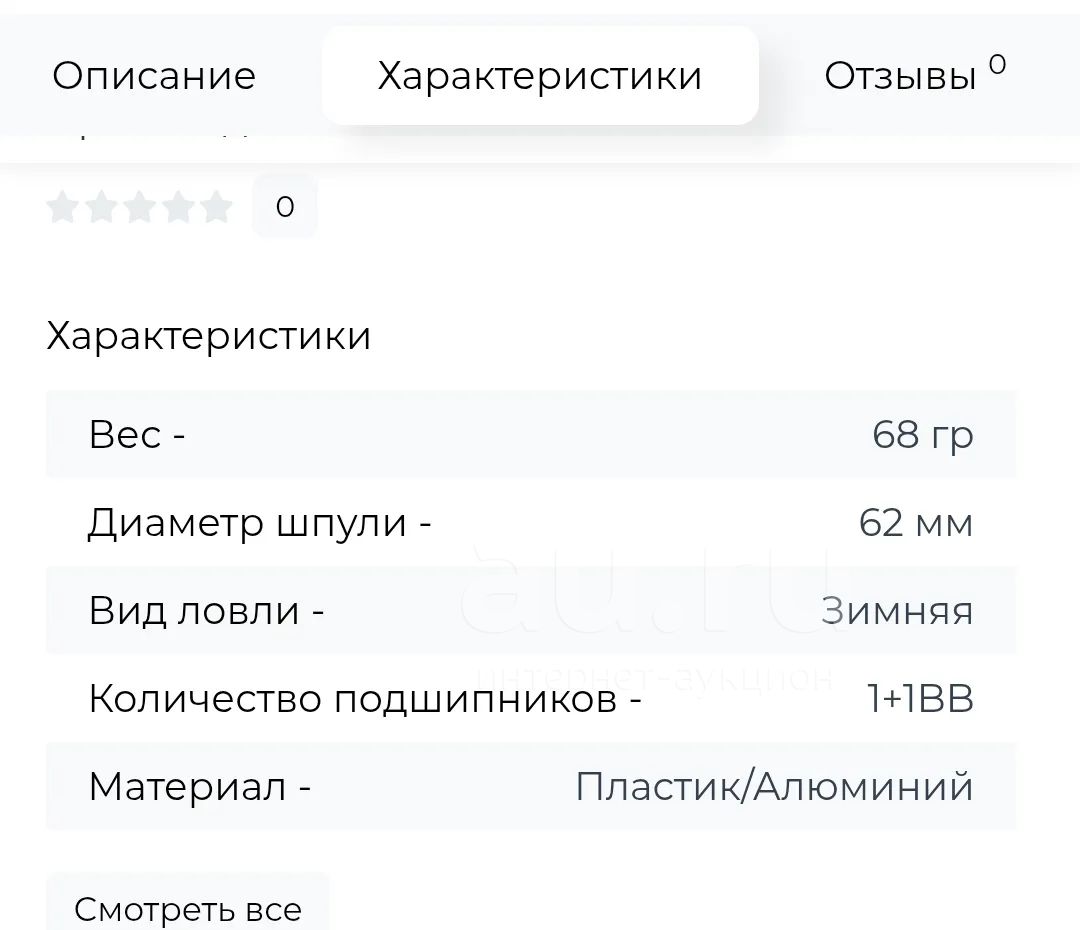
Task: Click the Характеристики section heading
Action: [x=209, y=336]
